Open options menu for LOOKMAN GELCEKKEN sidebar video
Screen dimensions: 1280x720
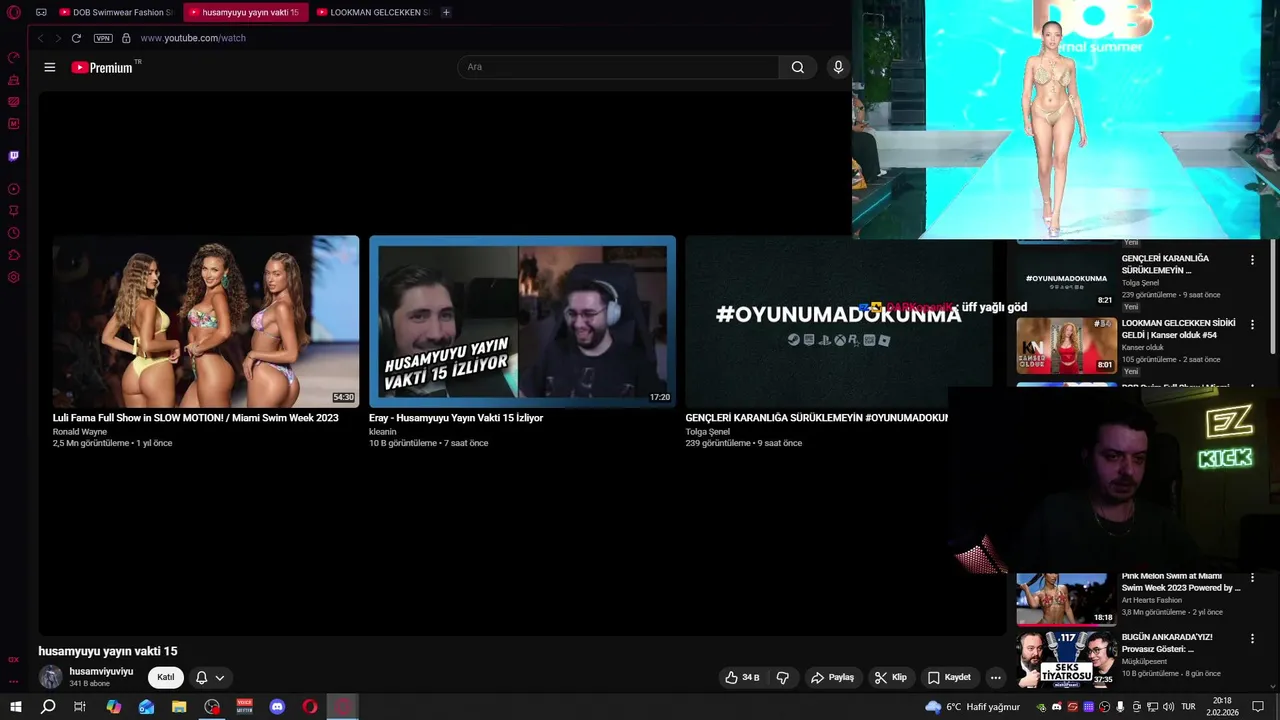coord(1252,325)
